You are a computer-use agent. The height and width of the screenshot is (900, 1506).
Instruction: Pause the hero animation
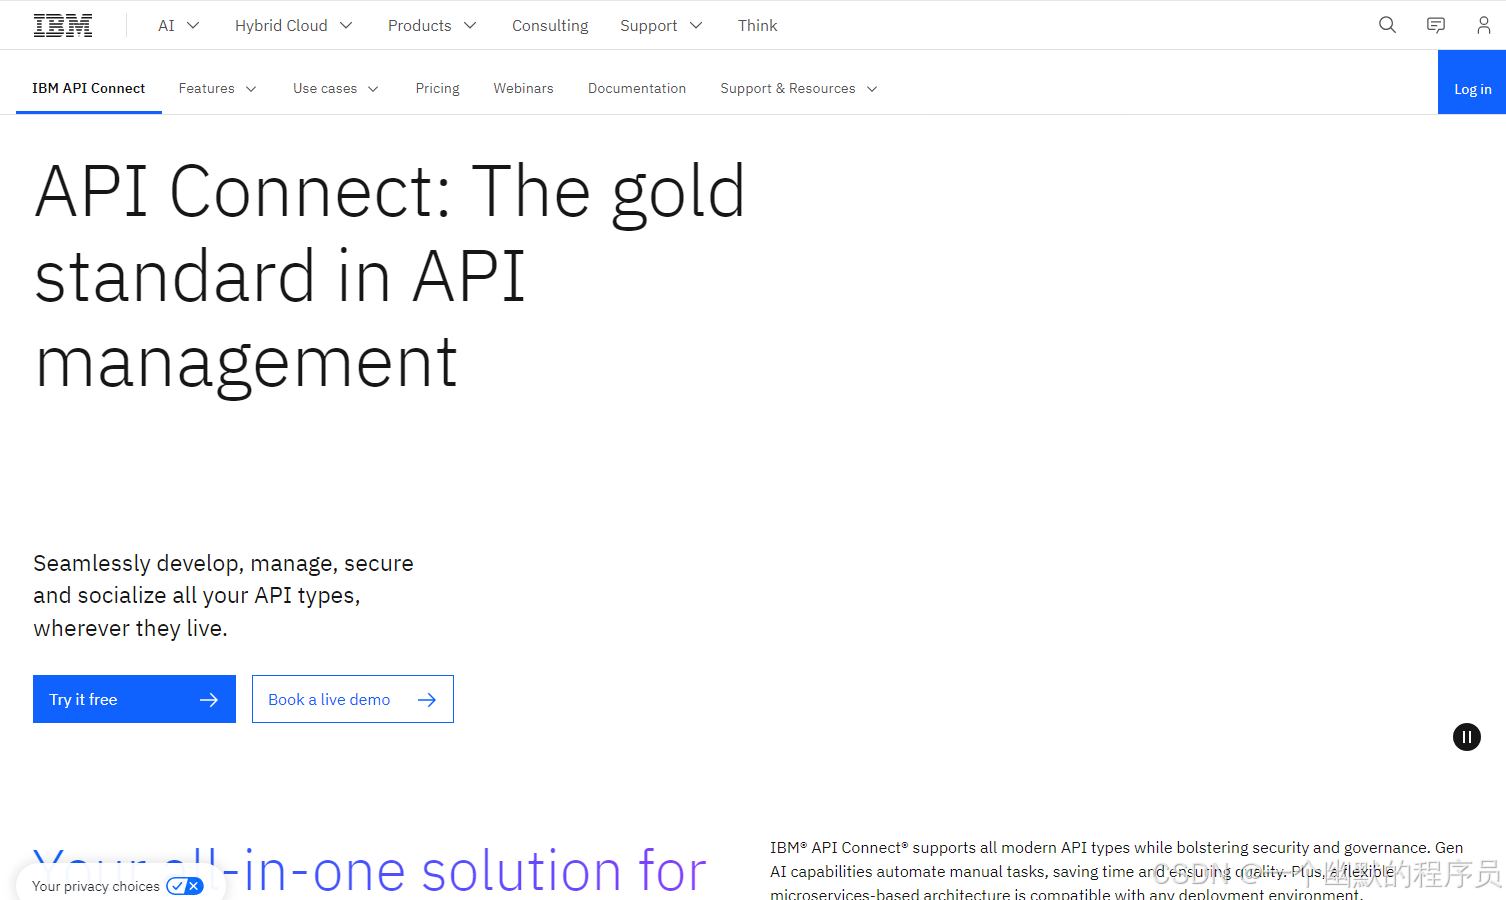tap(1467, 737)
